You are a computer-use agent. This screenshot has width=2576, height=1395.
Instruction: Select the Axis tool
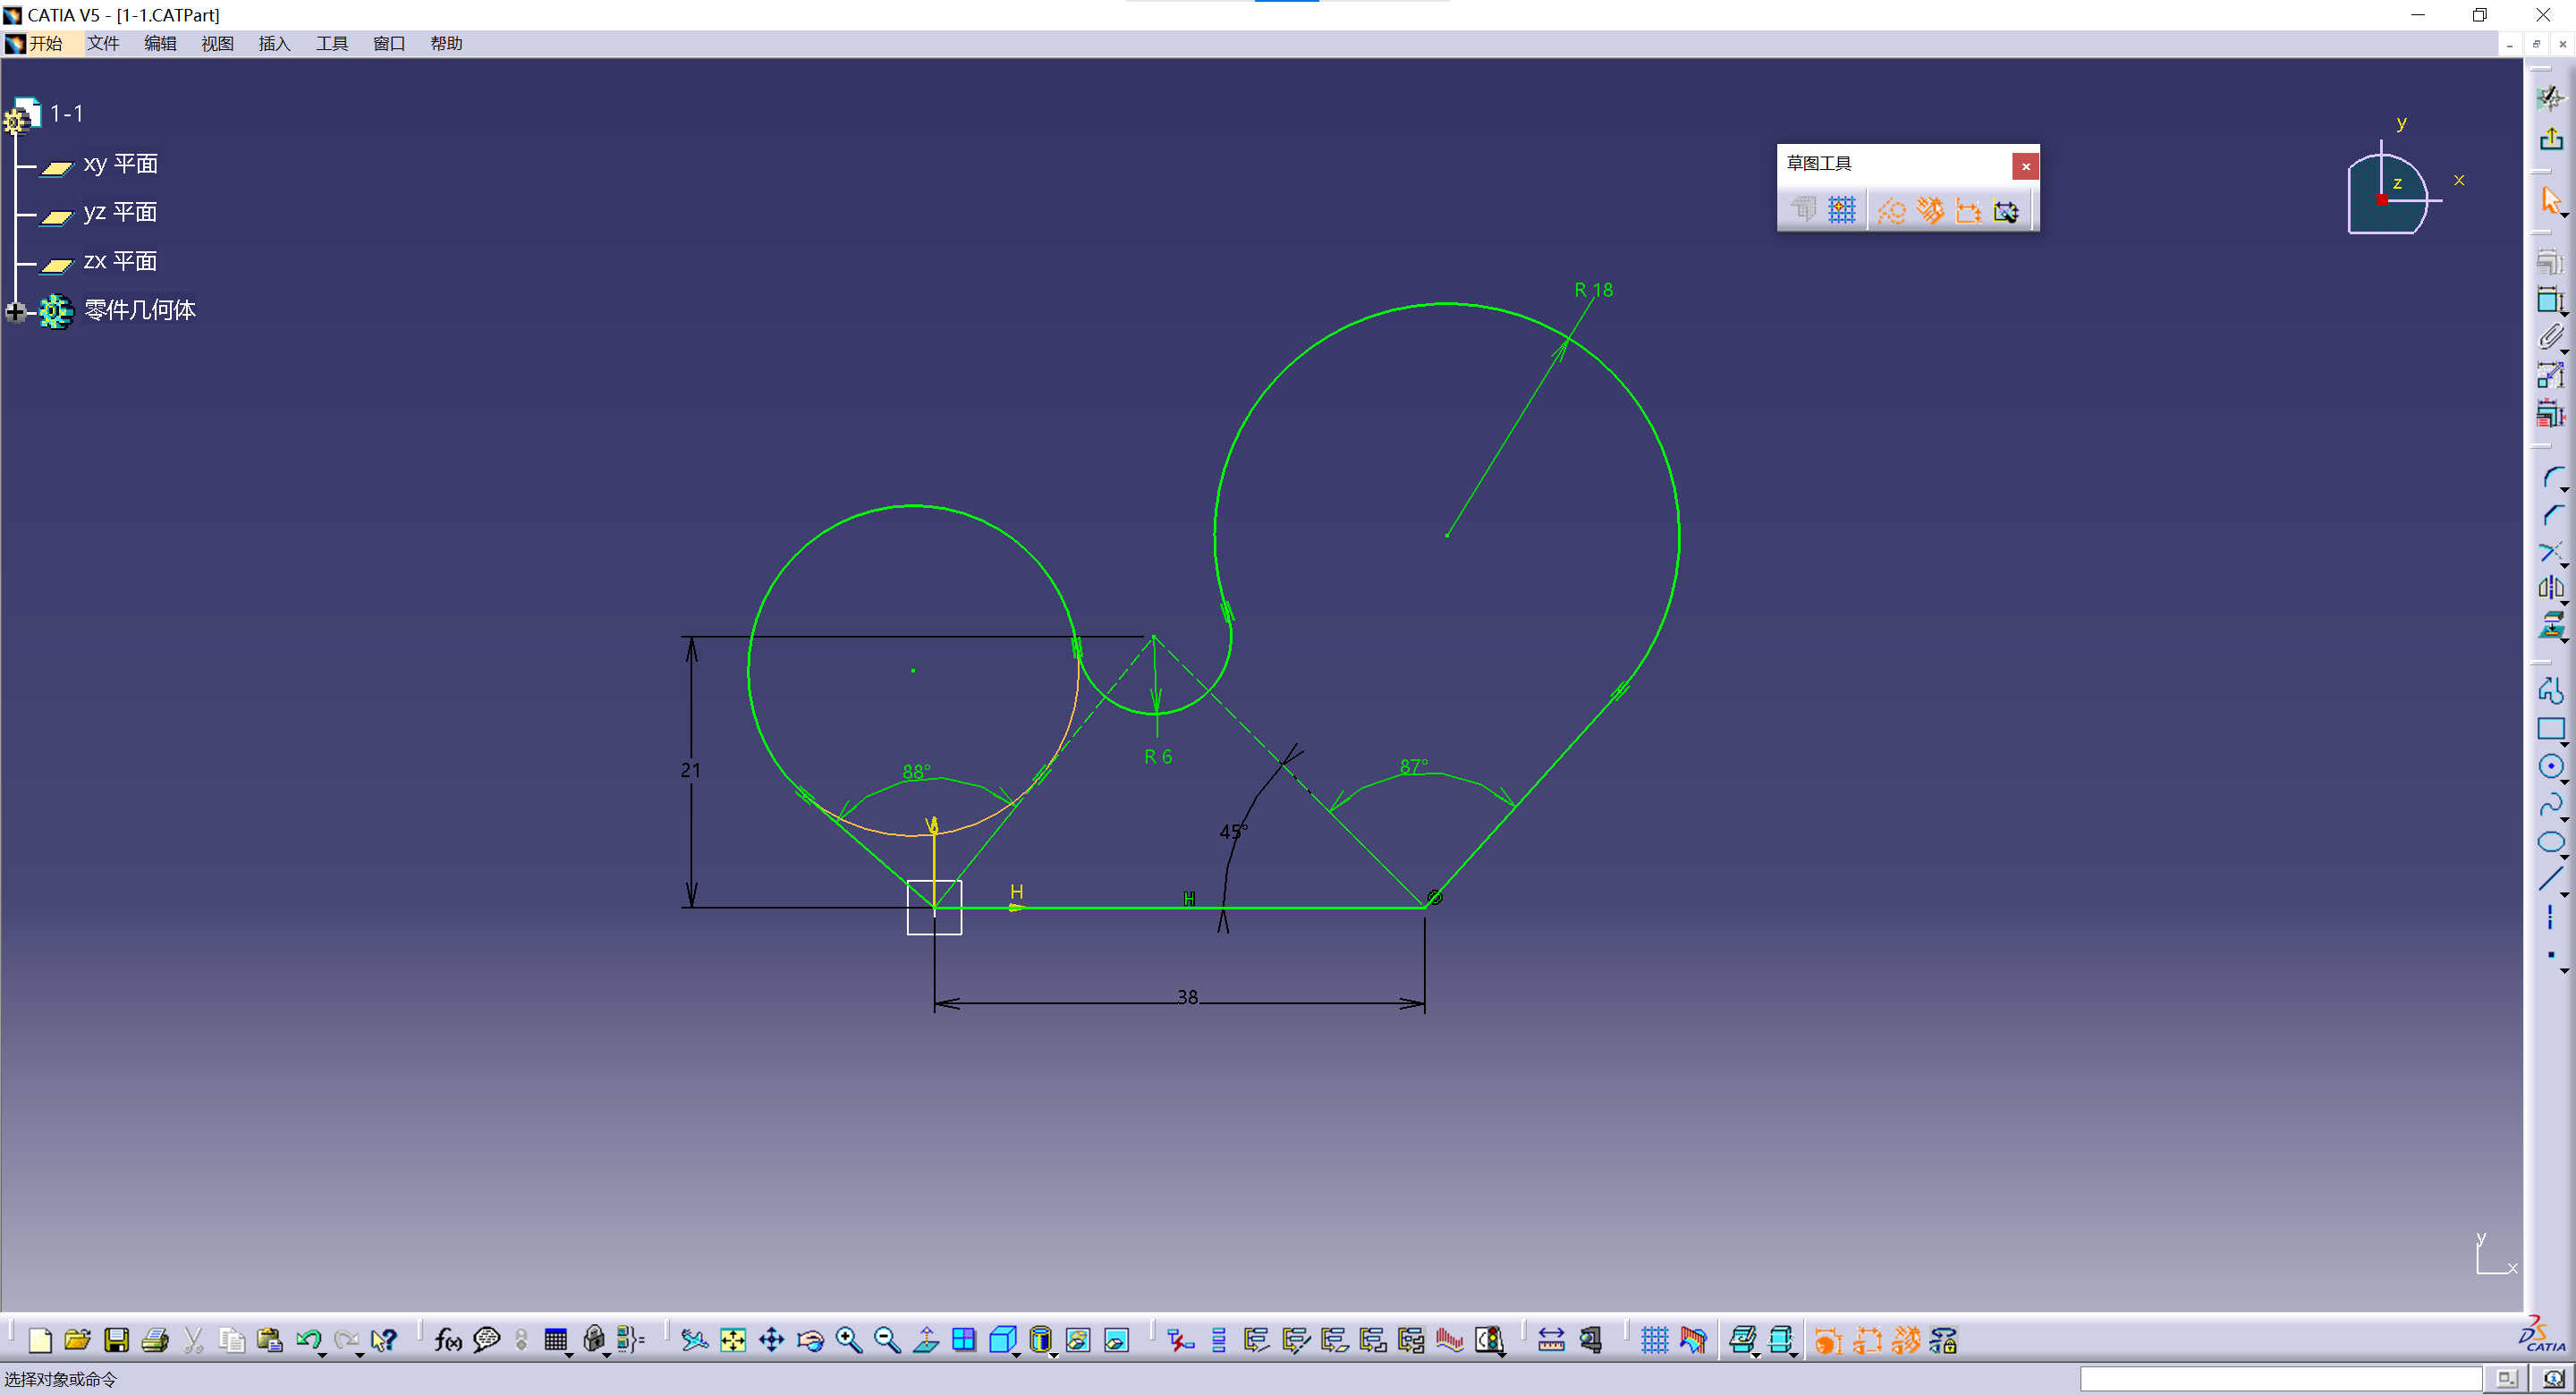[x=2550, y=917]
